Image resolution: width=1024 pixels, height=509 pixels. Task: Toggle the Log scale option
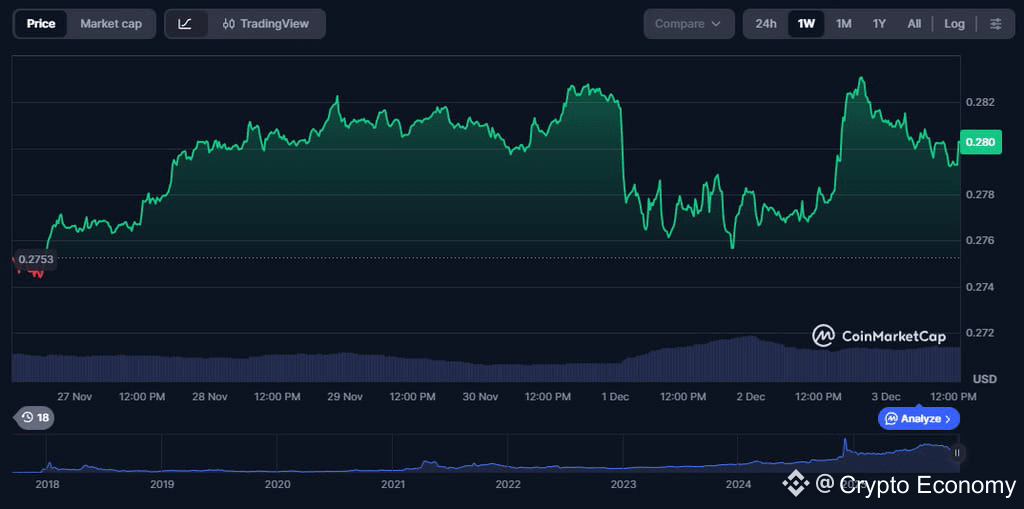[x=954, y=24]
